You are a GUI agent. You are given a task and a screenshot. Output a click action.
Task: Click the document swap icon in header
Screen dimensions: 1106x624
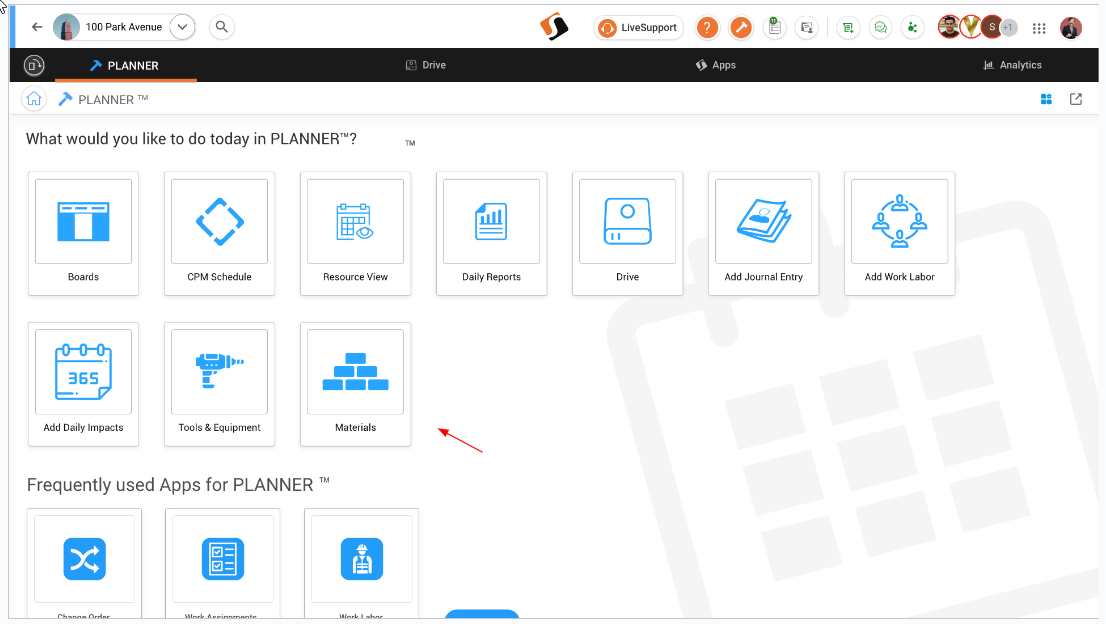[807, 27]
